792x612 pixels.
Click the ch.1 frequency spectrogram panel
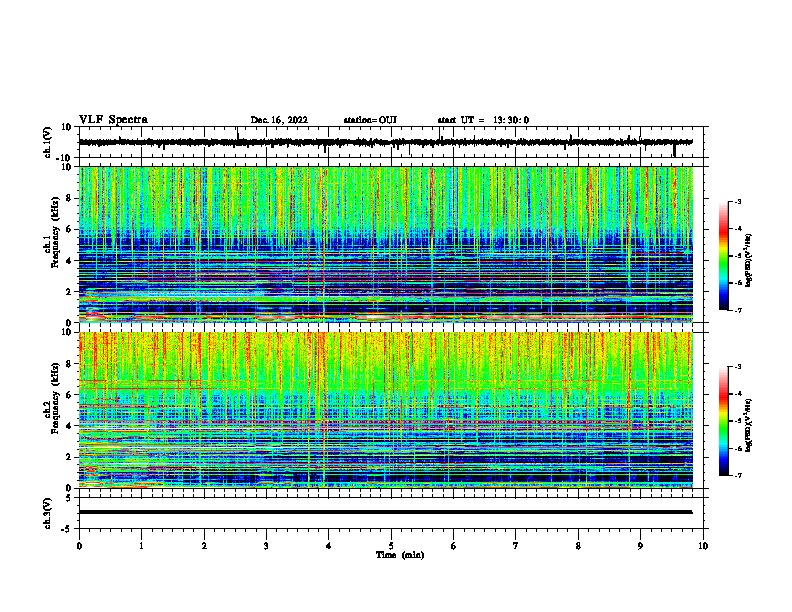(x=385, y=244)
